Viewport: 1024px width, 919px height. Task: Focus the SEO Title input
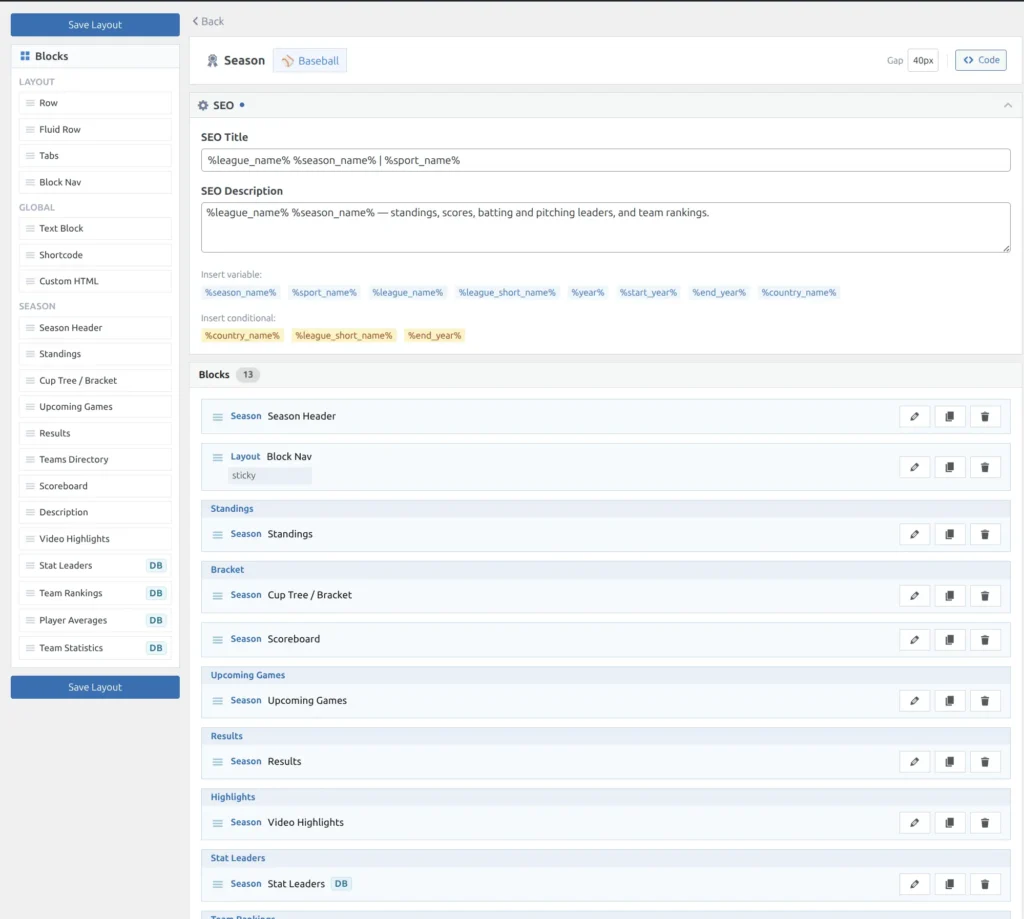(605, 160)
